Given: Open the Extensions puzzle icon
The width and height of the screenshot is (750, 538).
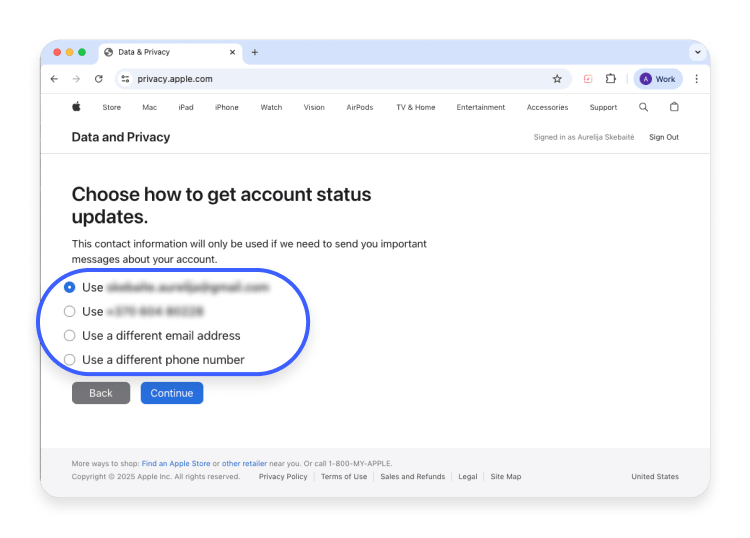Looking at the screenshot, I should tap(611, 79).
